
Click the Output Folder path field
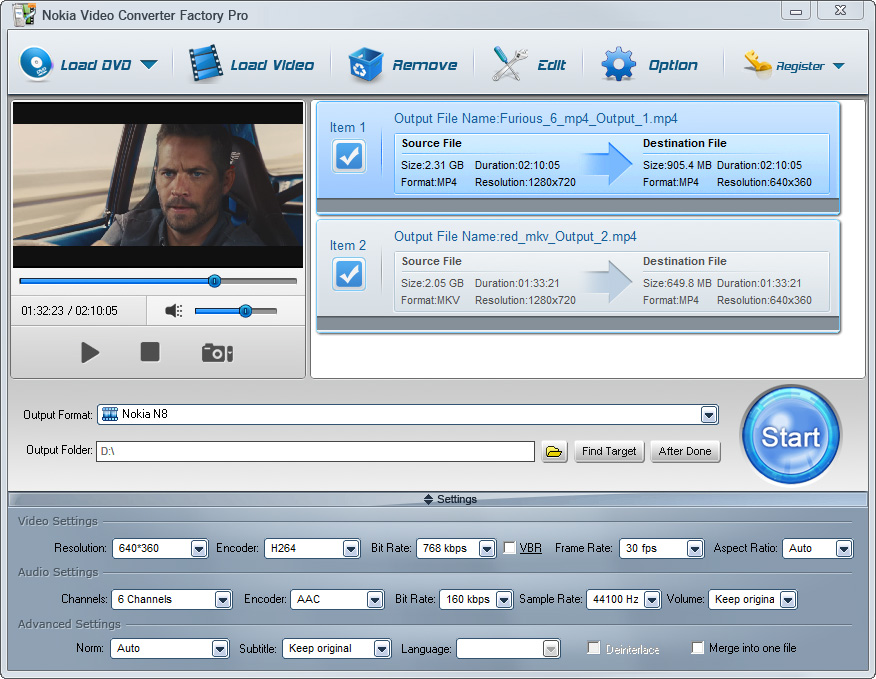tap(316, 452)
